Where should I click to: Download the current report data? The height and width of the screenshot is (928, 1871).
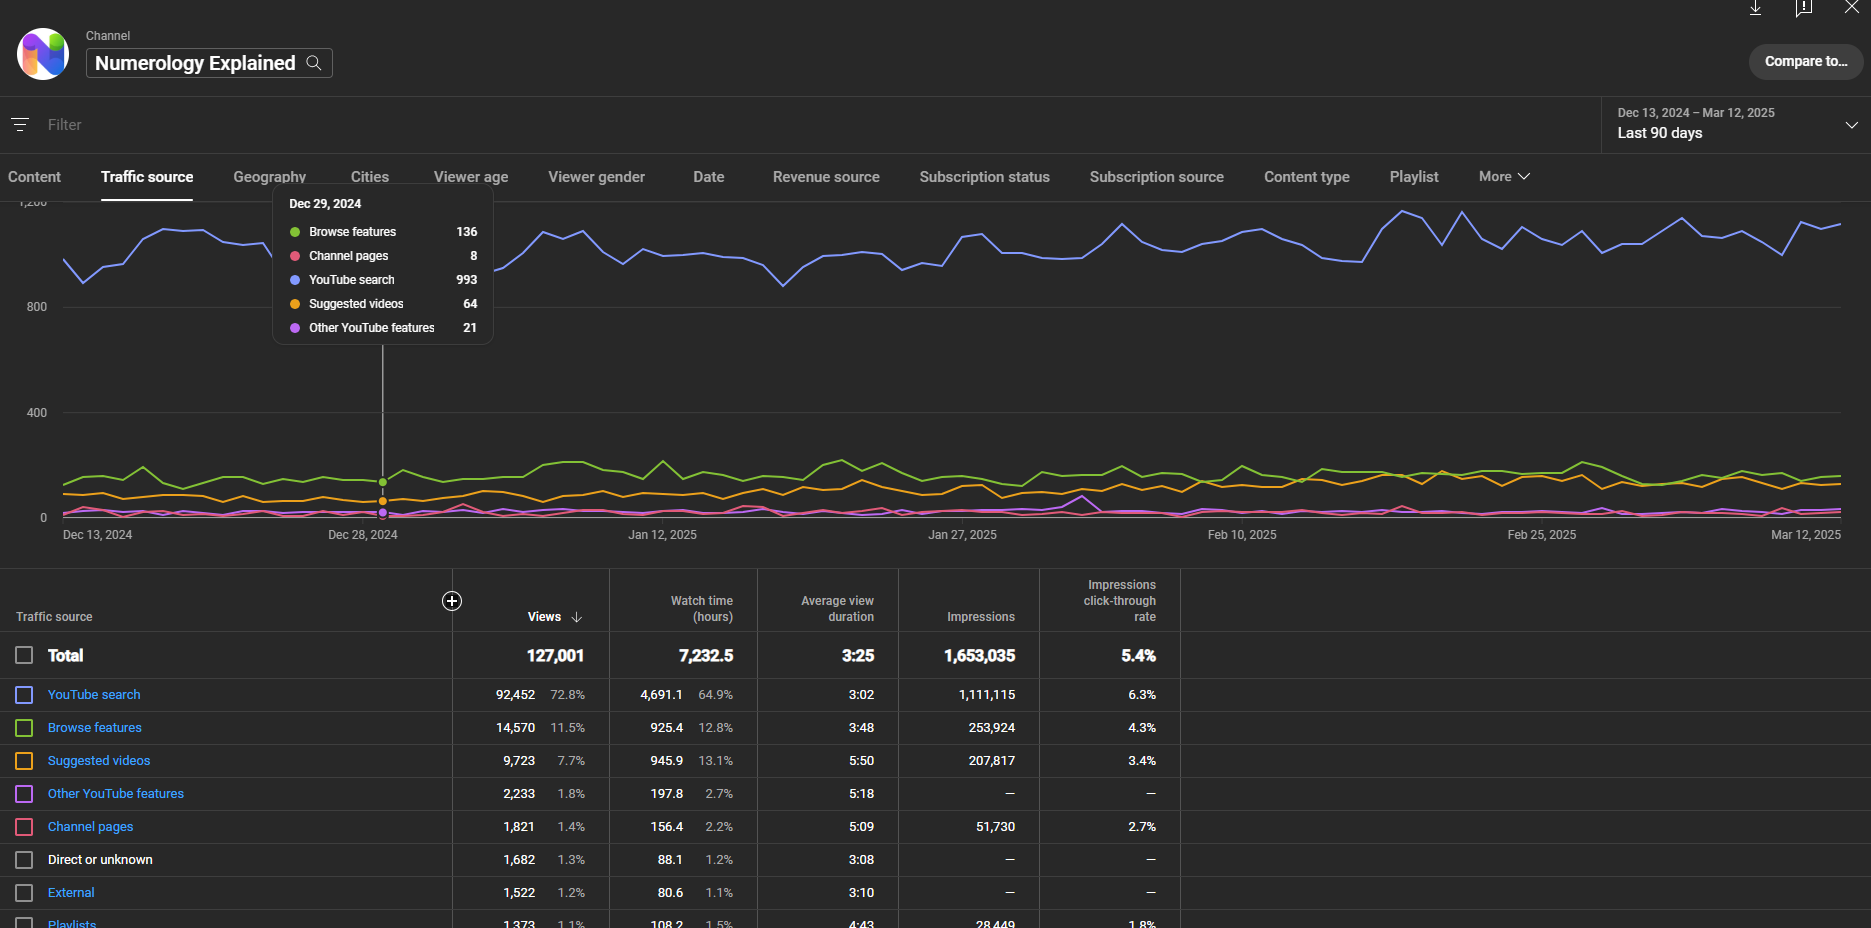(x=1755, y=8)
